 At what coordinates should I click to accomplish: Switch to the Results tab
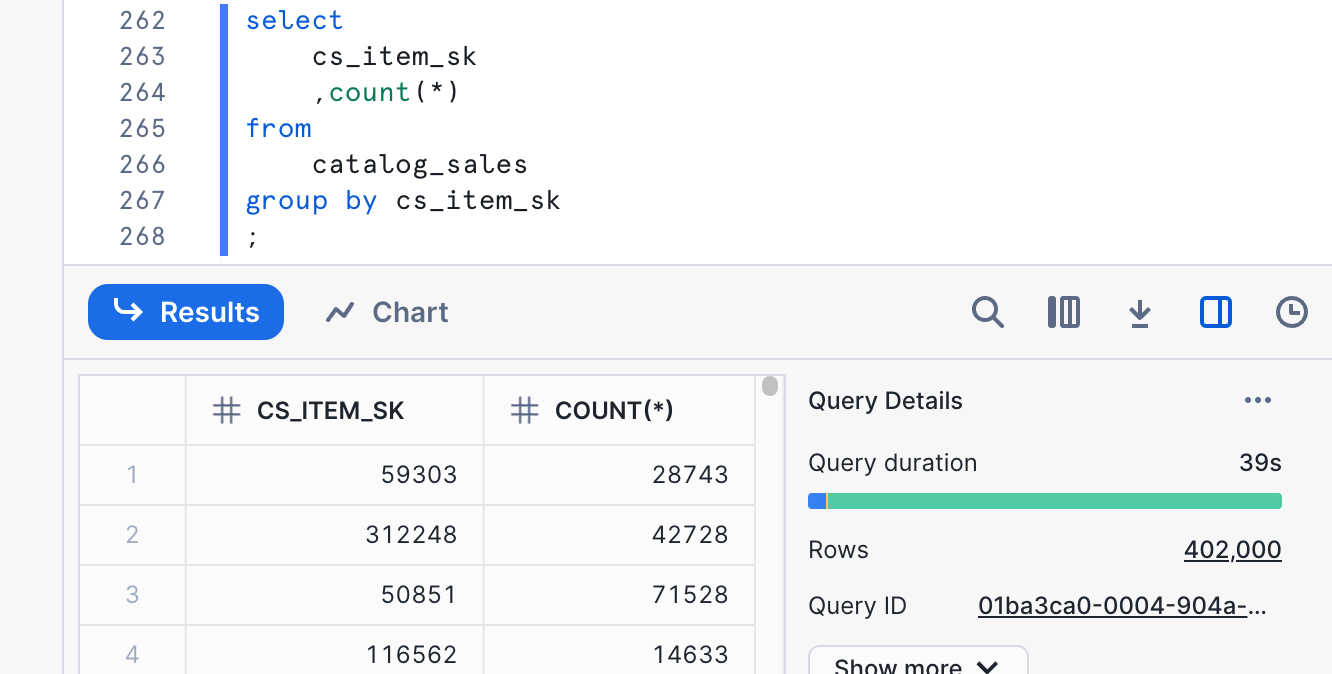[186, 312]
